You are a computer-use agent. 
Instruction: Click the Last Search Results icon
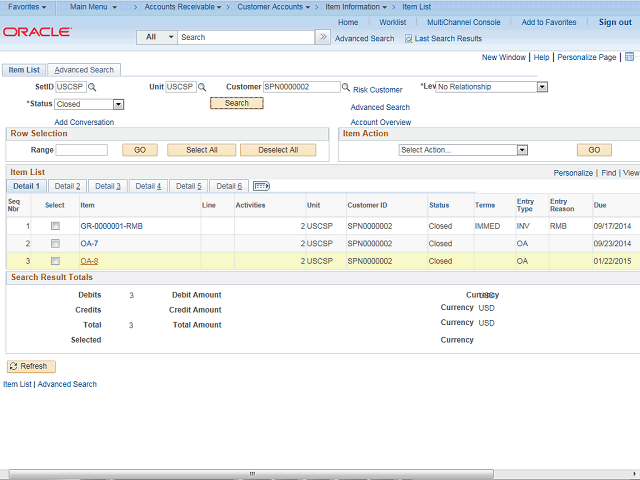pos(408,38)
